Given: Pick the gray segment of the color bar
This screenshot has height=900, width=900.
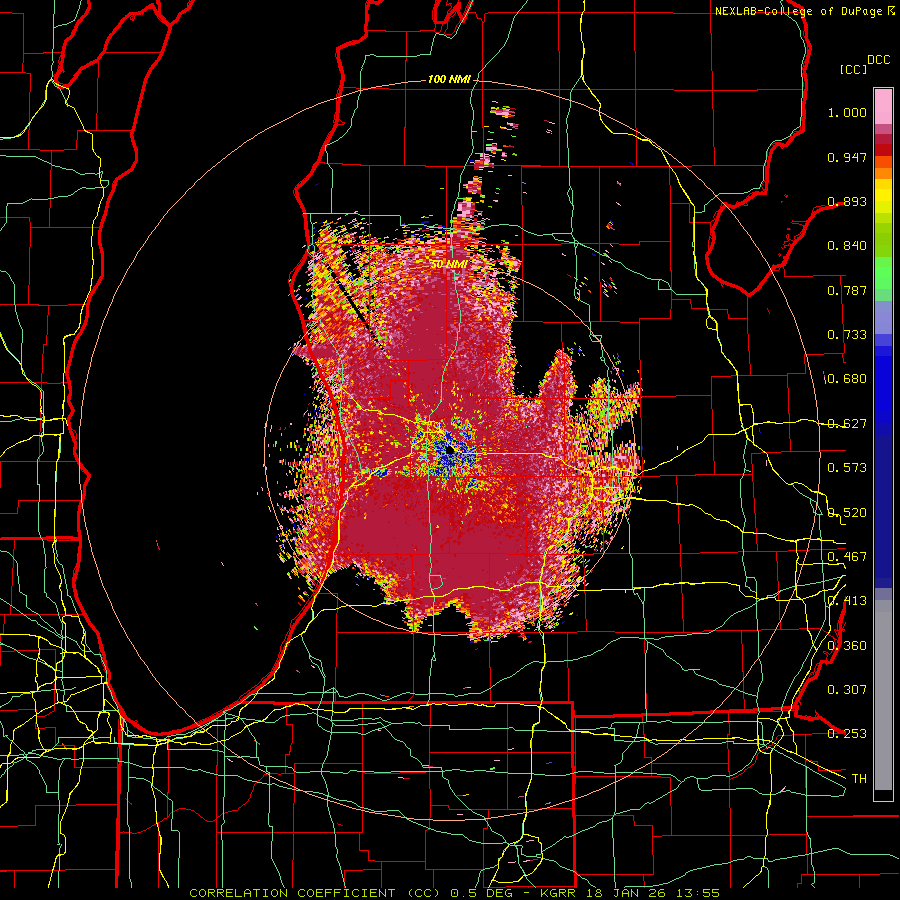Looking at the screenshot, I should [883, 695].
